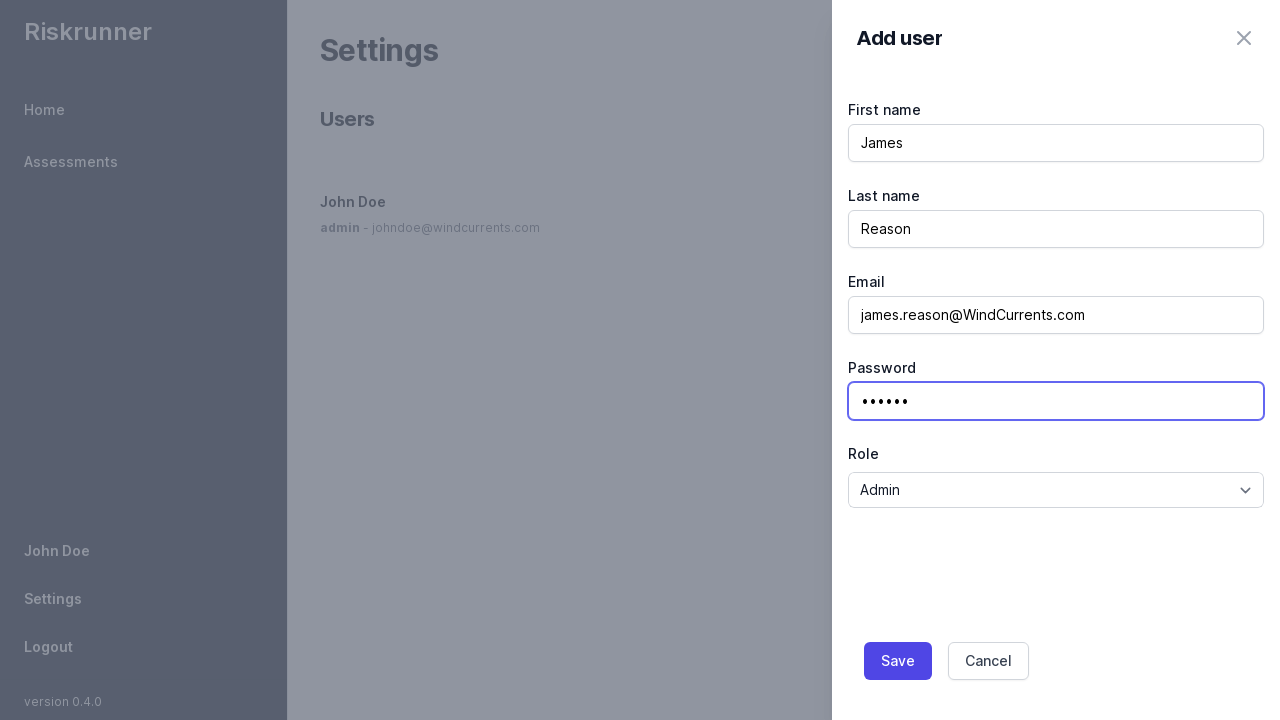Click the version 0.4.0 text
This screenshot has width=1280, height=720.
tap(63, 702)
